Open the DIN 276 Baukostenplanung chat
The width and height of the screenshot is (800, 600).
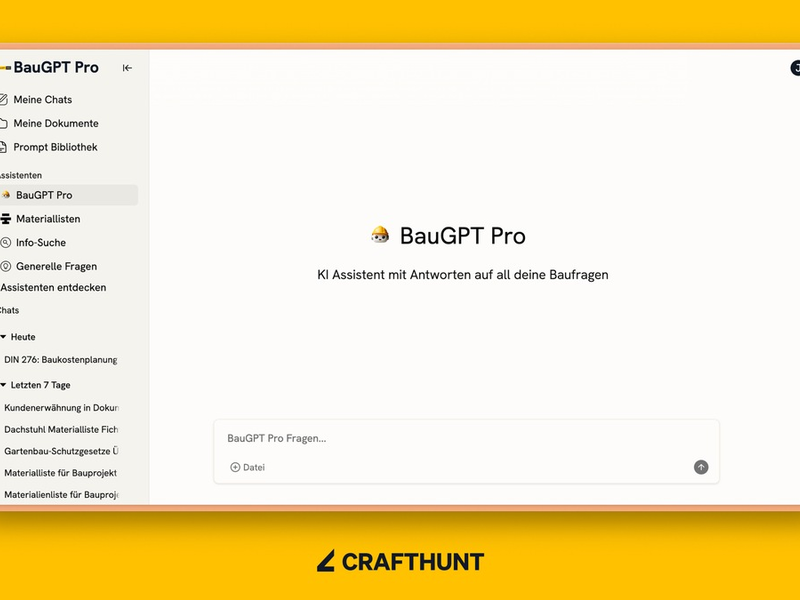[60, 360]
